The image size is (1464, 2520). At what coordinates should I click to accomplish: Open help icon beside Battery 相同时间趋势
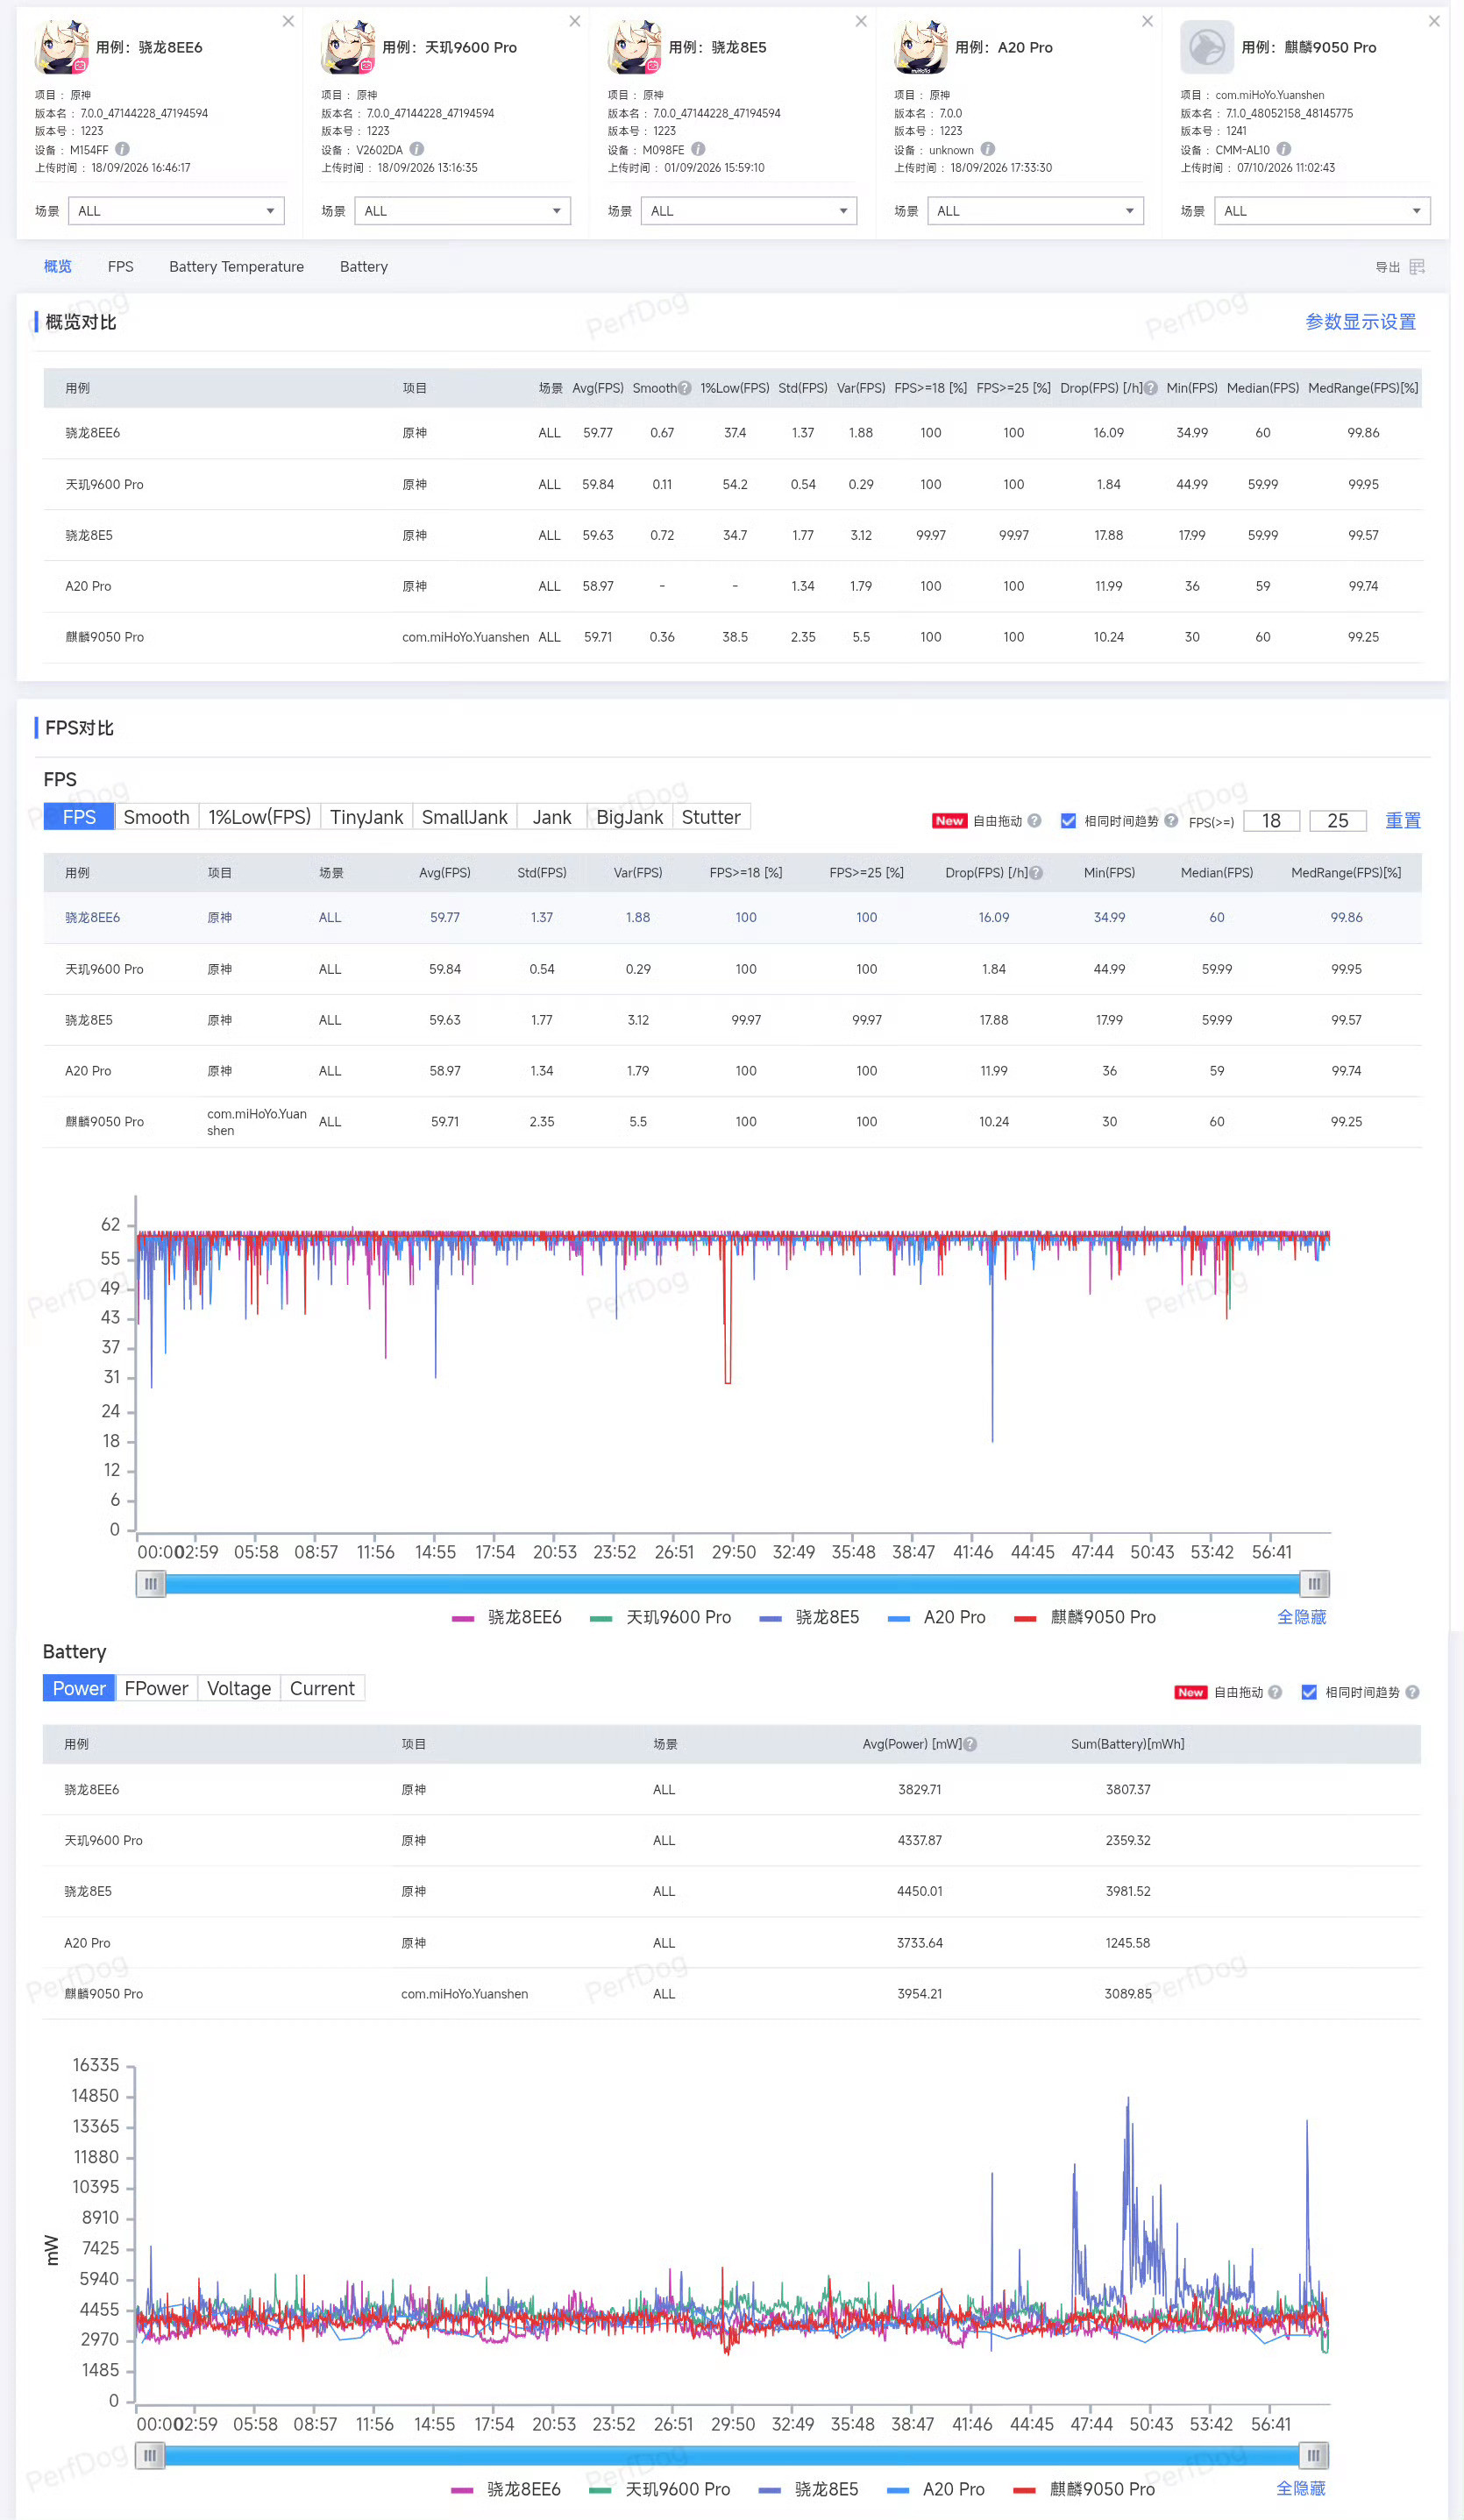pyautogui.click(x=1412, y=1692)
